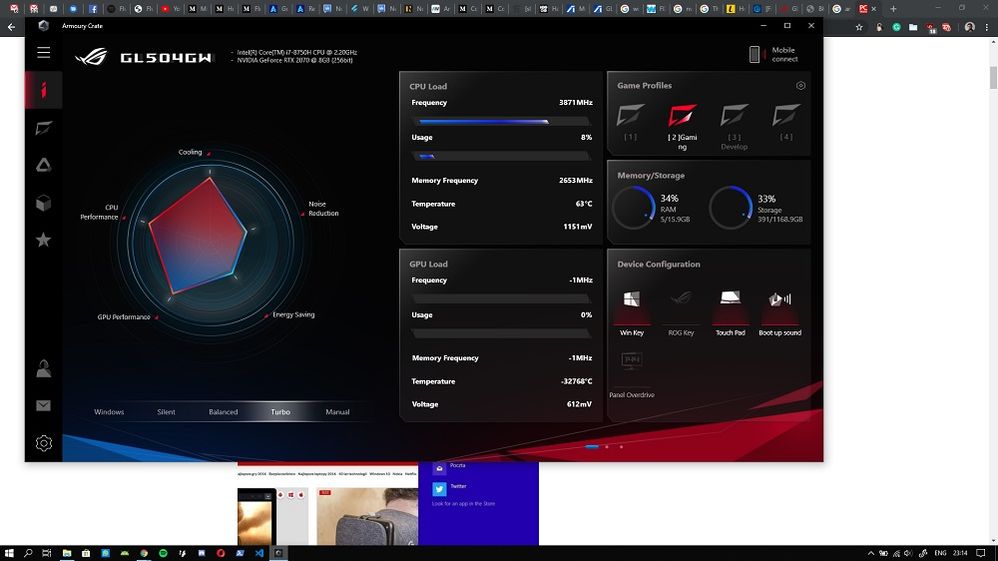The height and width of the screenshot is (561, 998).
Task: Toggle the Win Key setting
Action: [x=631, y=300]
